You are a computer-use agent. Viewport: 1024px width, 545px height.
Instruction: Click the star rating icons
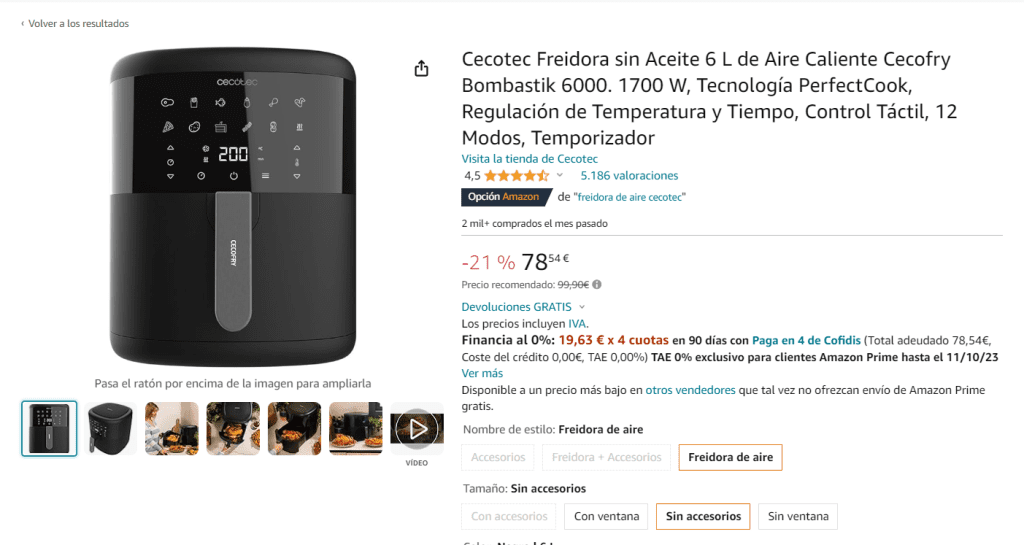[x=516, y=176]
